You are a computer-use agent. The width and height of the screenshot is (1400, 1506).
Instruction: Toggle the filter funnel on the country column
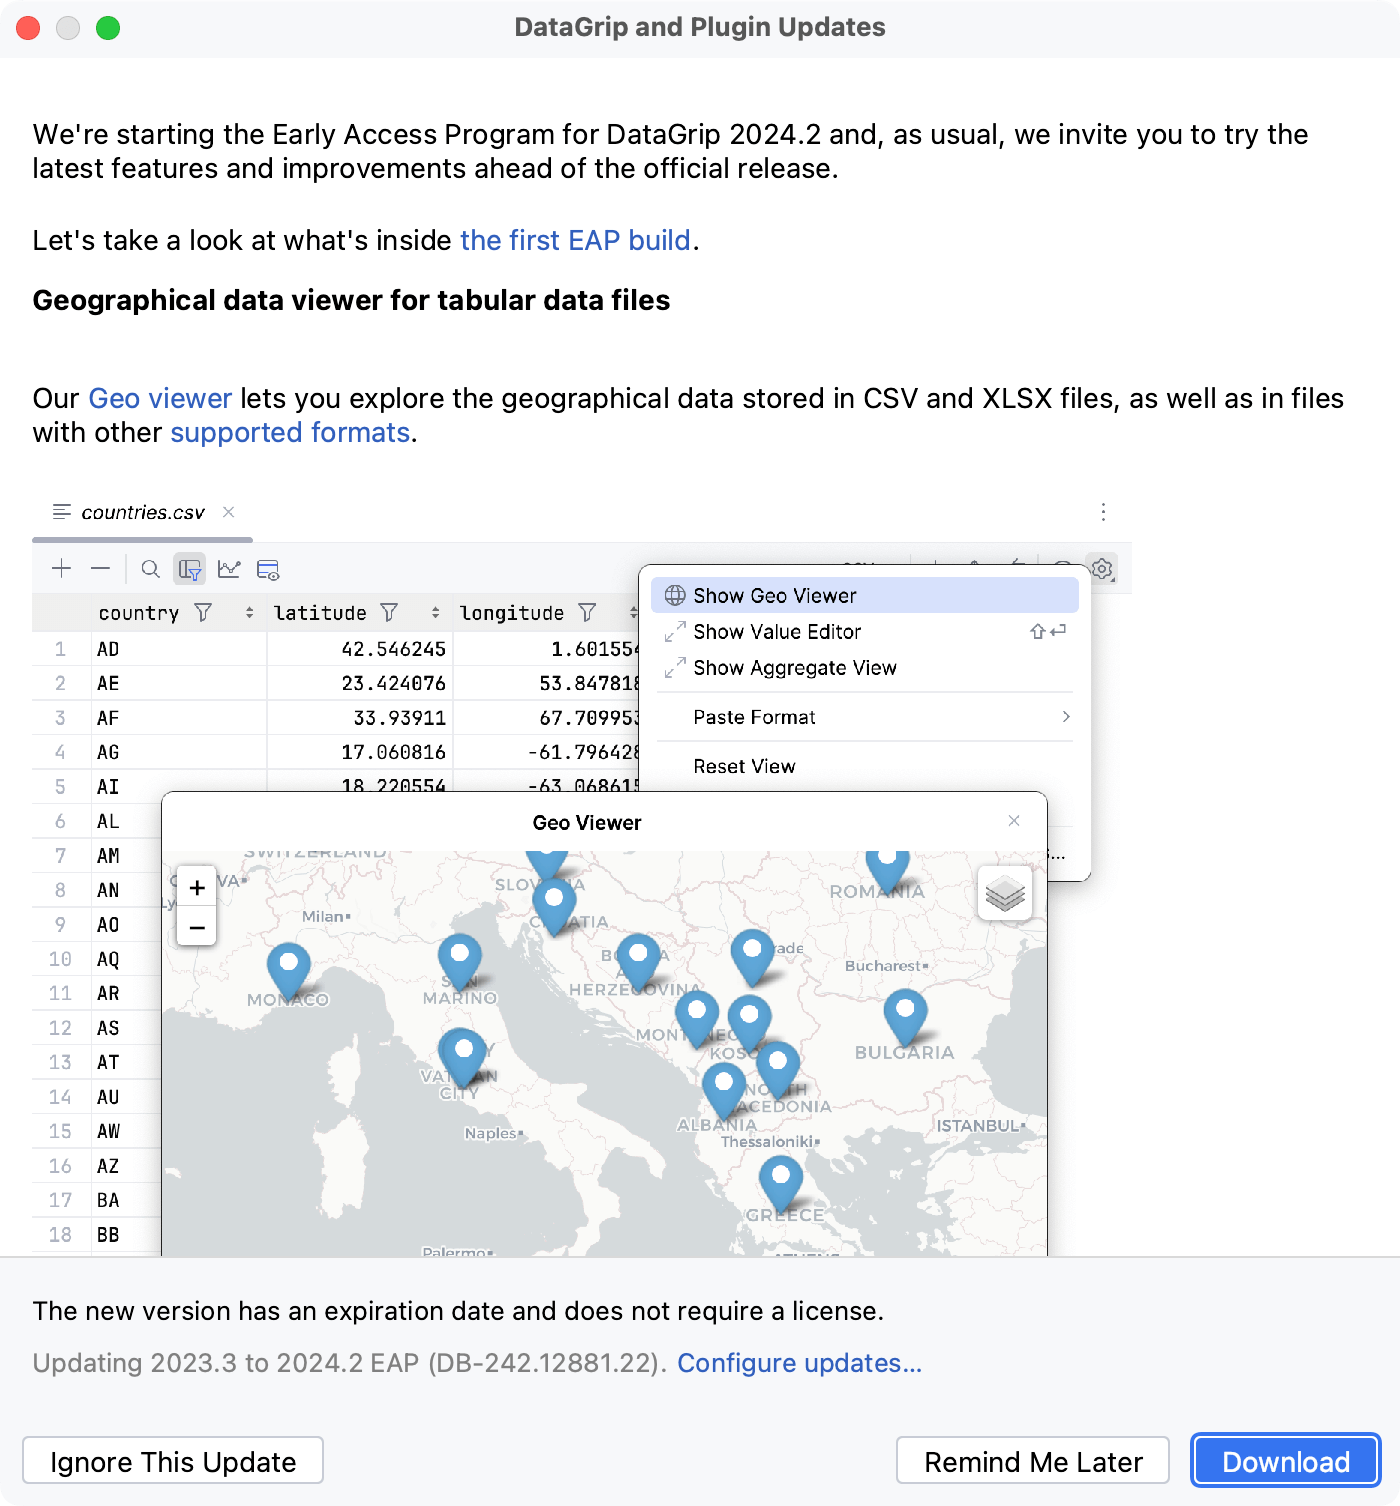204,612
